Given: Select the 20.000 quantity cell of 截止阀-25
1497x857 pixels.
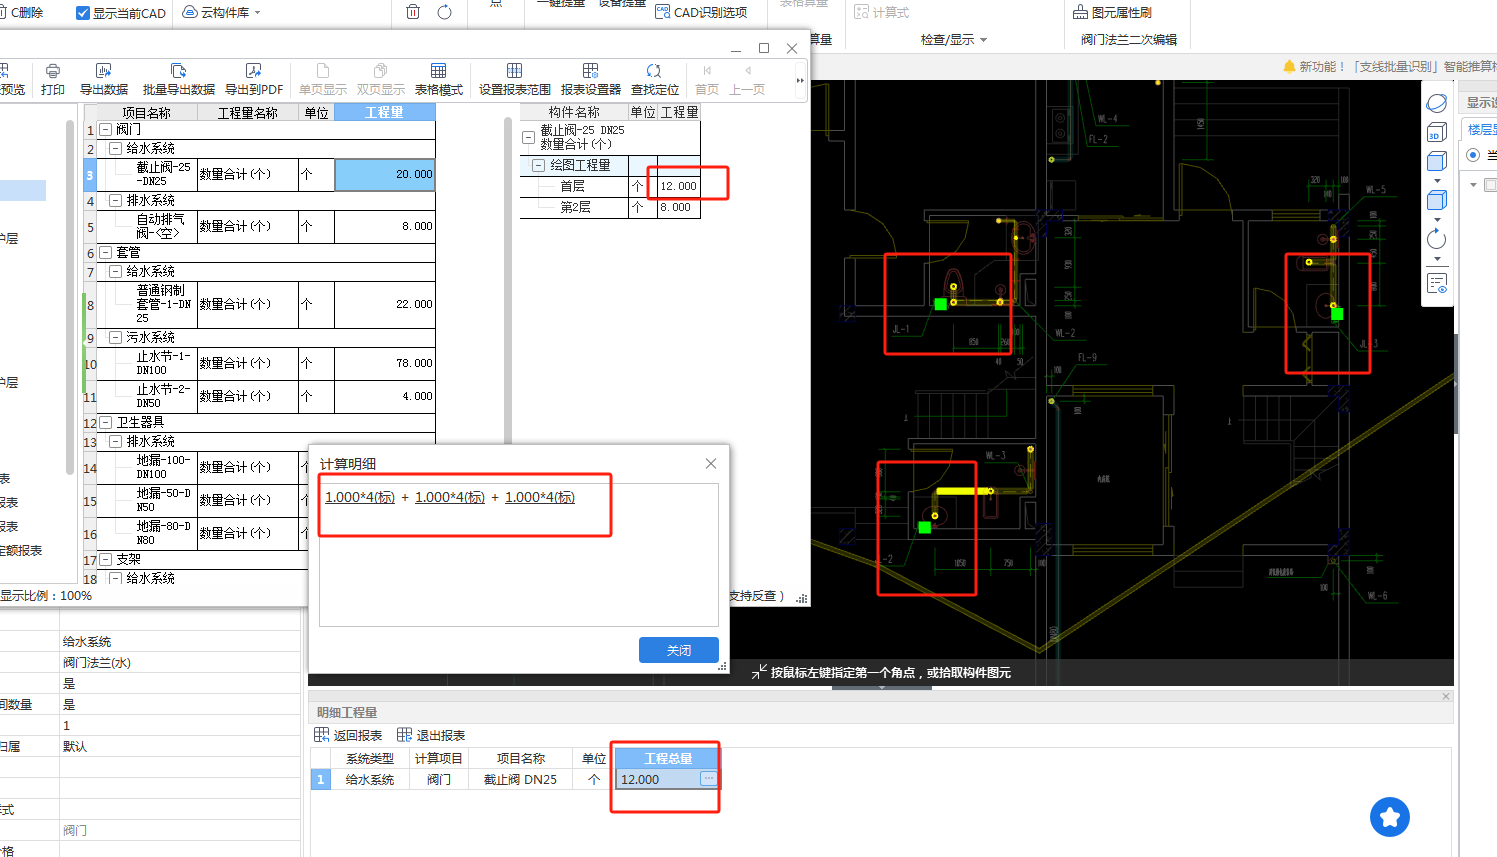Looking at the screenshot, I should pyautogui.click(x=385, y=174).
